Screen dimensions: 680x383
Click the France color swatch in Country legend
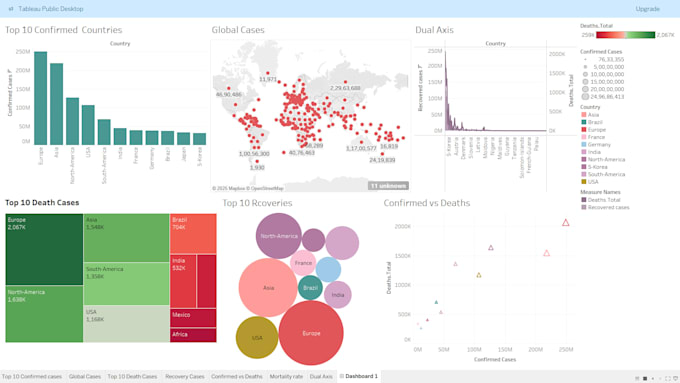[x=584, y=137]
